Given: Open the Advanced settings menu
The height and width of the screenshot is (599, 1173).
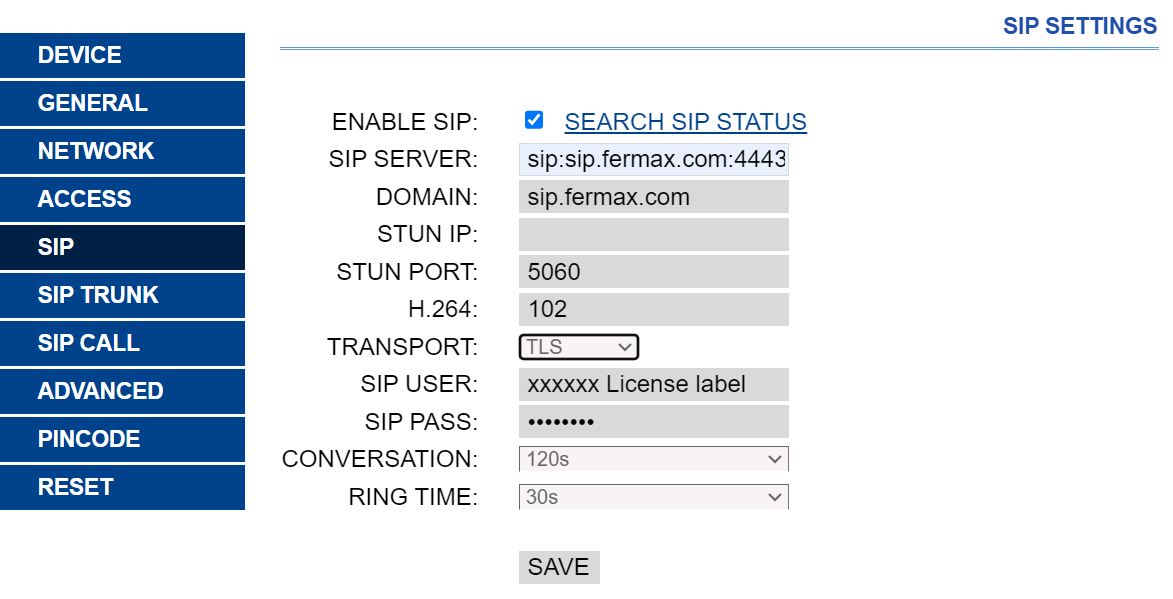Looking at the screenshot, I should click(123, 391).
